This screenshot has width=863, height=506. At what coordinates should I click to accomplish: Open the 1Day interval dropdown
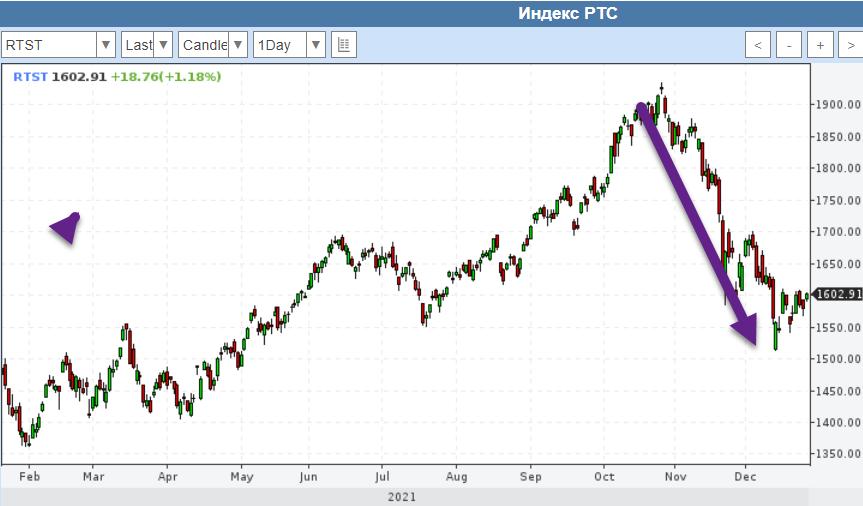289,45
